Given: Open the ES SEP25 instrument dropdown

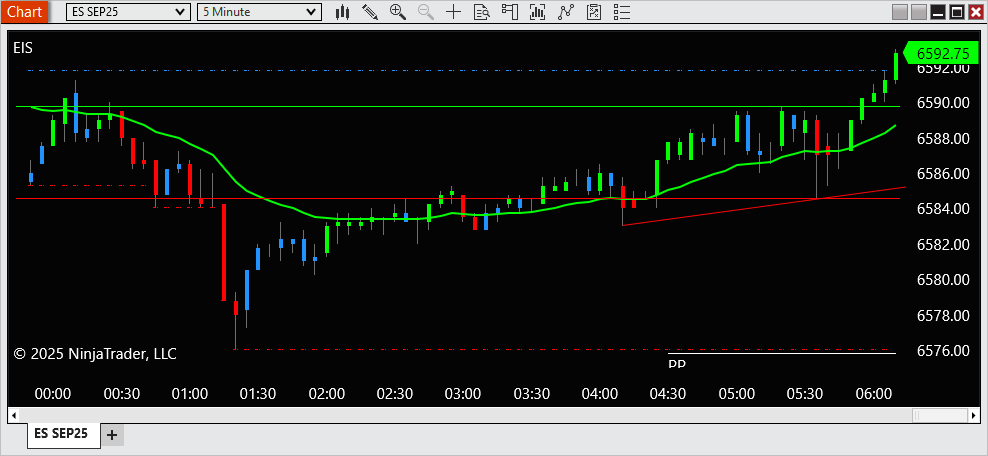Looking at the screenshot, I should [128, 12].
